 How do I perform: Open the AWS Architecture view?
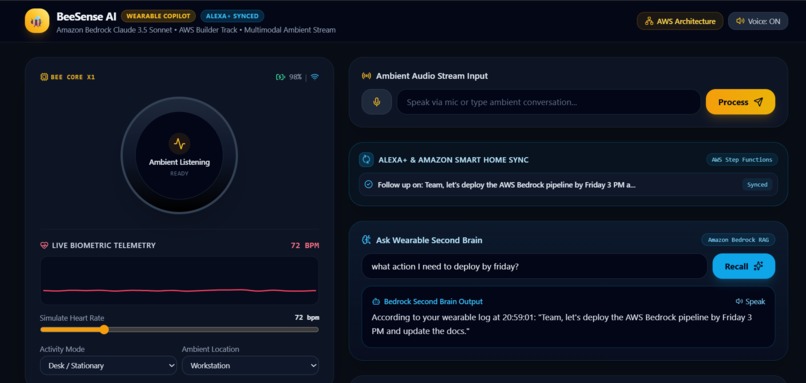point(680,21)
